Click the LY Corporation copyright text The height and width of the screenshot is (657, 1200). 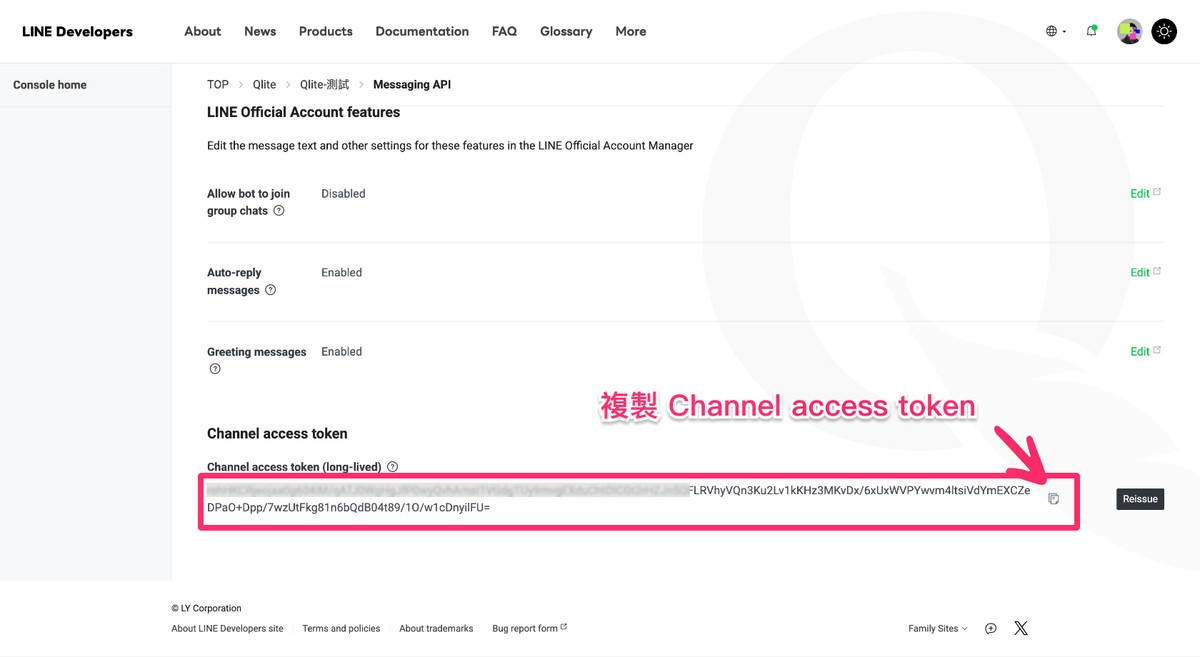tap(206, 608)
